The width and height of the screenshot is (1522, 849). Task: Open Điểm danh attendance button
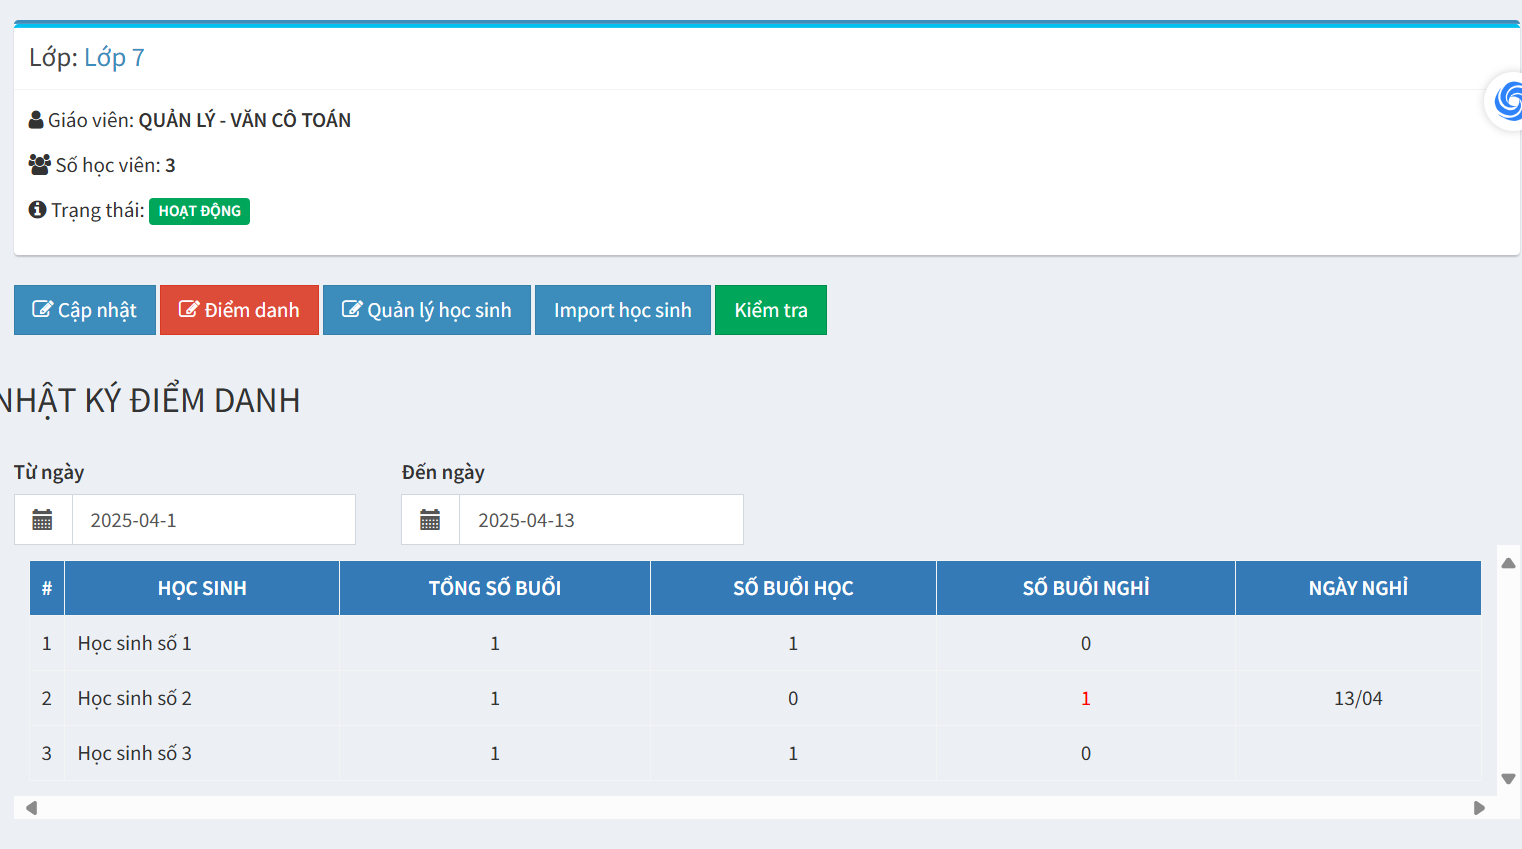pos(239,310)
